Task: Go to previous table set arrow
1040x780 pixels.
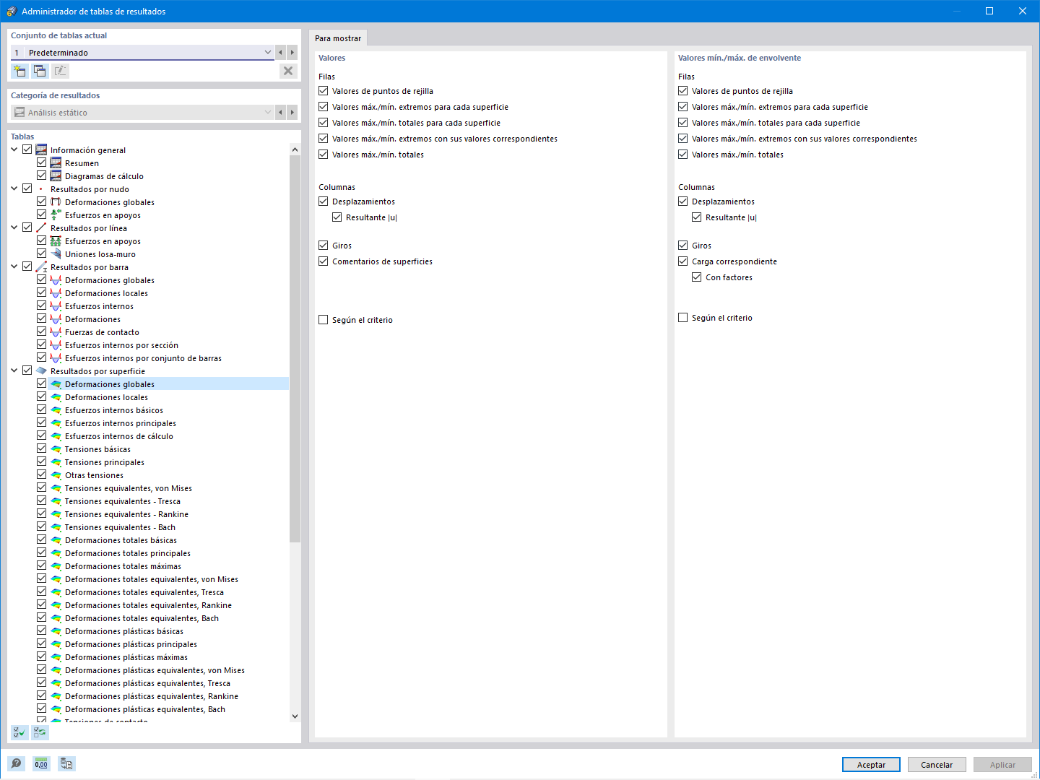Action: (281, 52)
